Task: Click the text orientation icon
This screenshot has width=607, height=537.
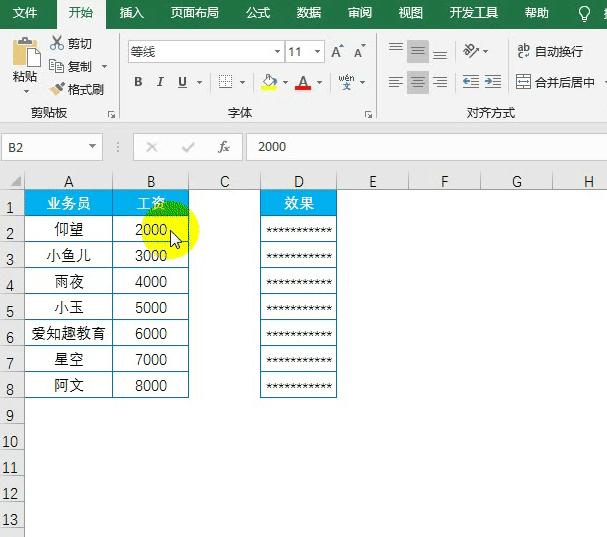Action: (x=471, y=51)
